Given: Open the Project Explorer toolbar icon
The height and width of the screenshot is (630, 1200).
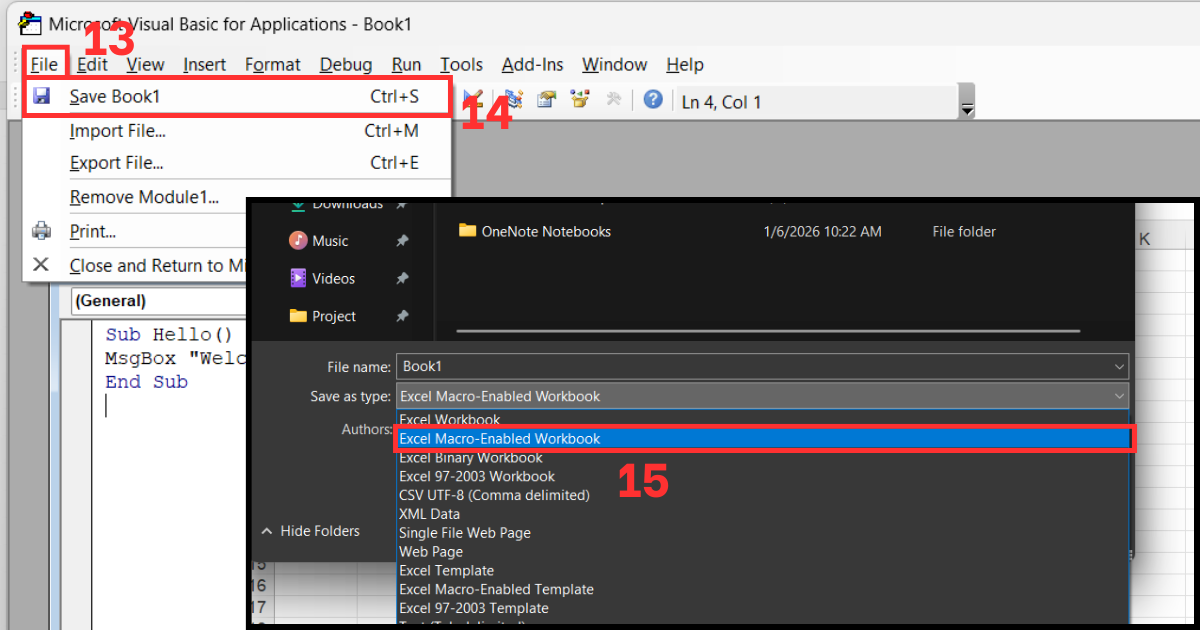Looking at the screenshot, I should tap(514, 100).
